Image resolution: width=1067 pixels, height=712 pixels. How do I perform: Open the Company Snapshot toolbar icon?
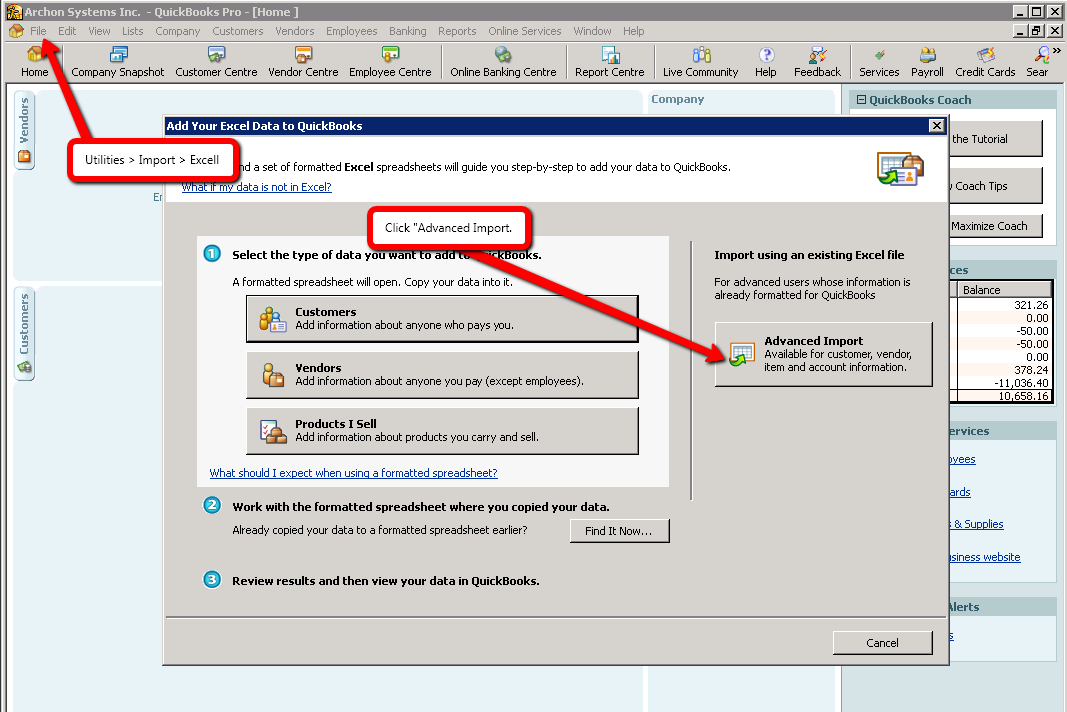tap(118, 62)
